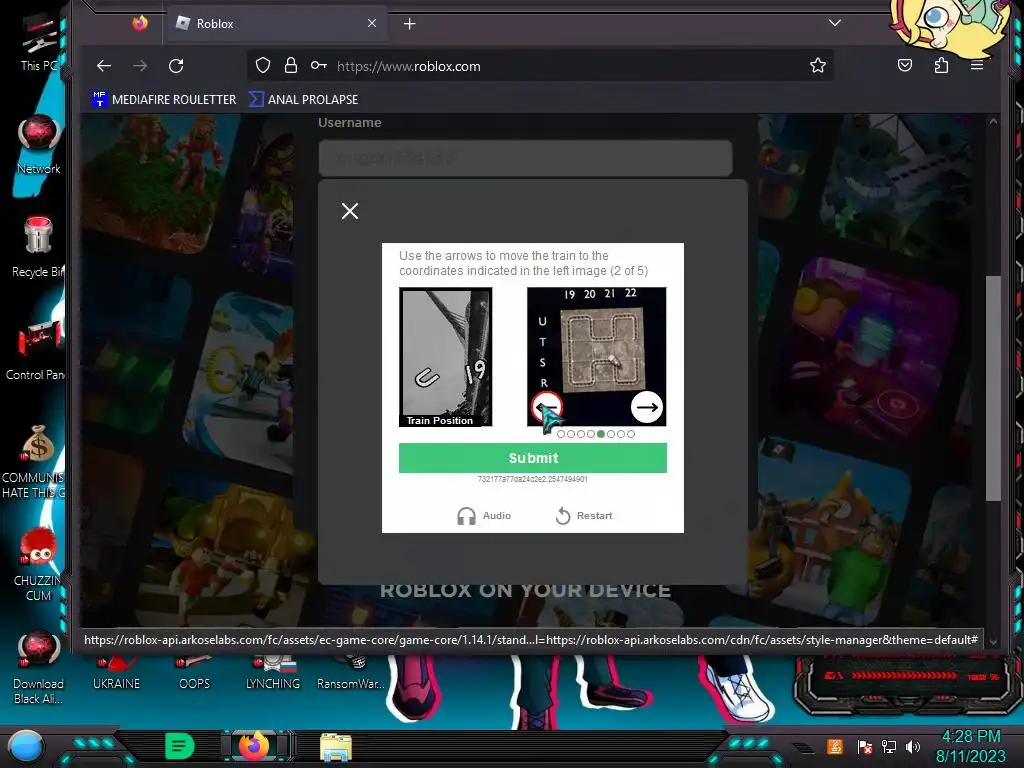Screen dimensions: 1024x768
Task: Click the Username input field
Action: [525, 158]
